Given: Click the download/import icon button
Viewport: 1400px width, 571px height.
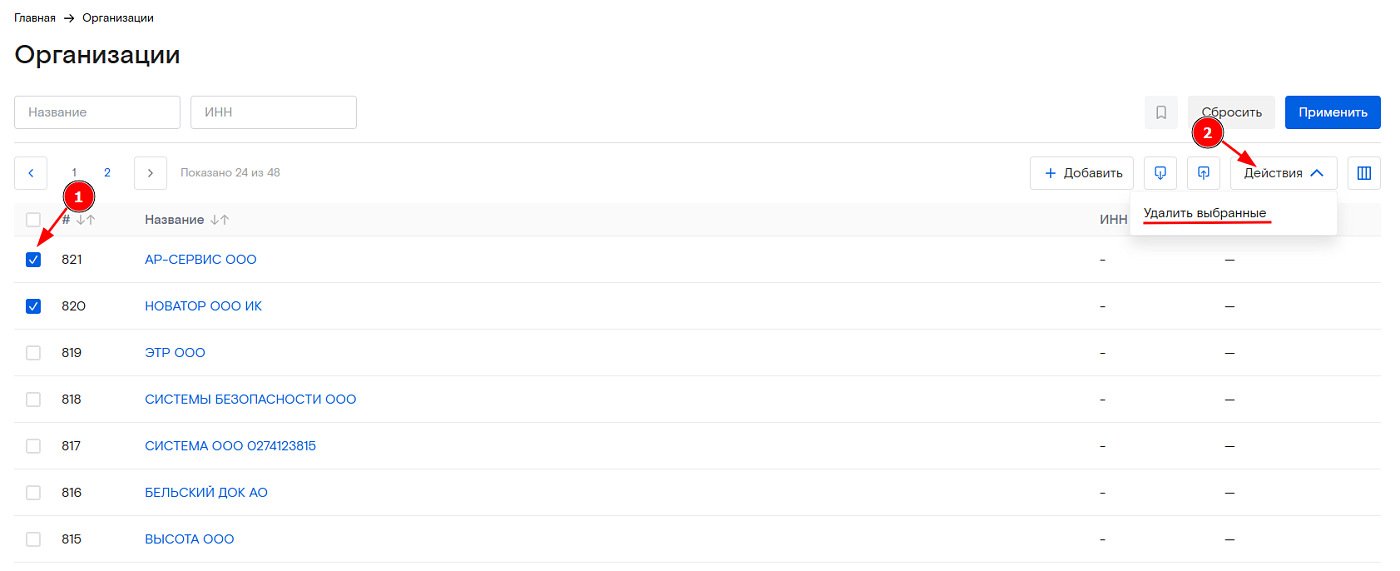Looking at the screenshot, I should point(1160,173).
